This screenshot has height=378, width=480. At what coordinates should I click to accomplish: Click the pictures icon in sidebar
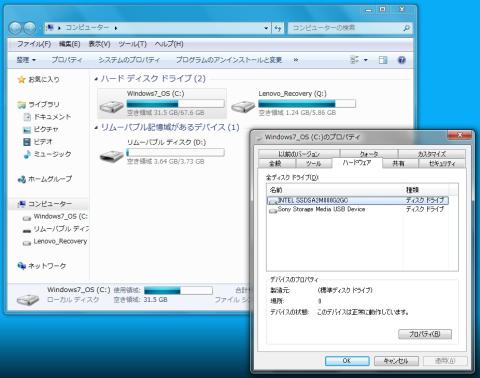tap(27, 130)
